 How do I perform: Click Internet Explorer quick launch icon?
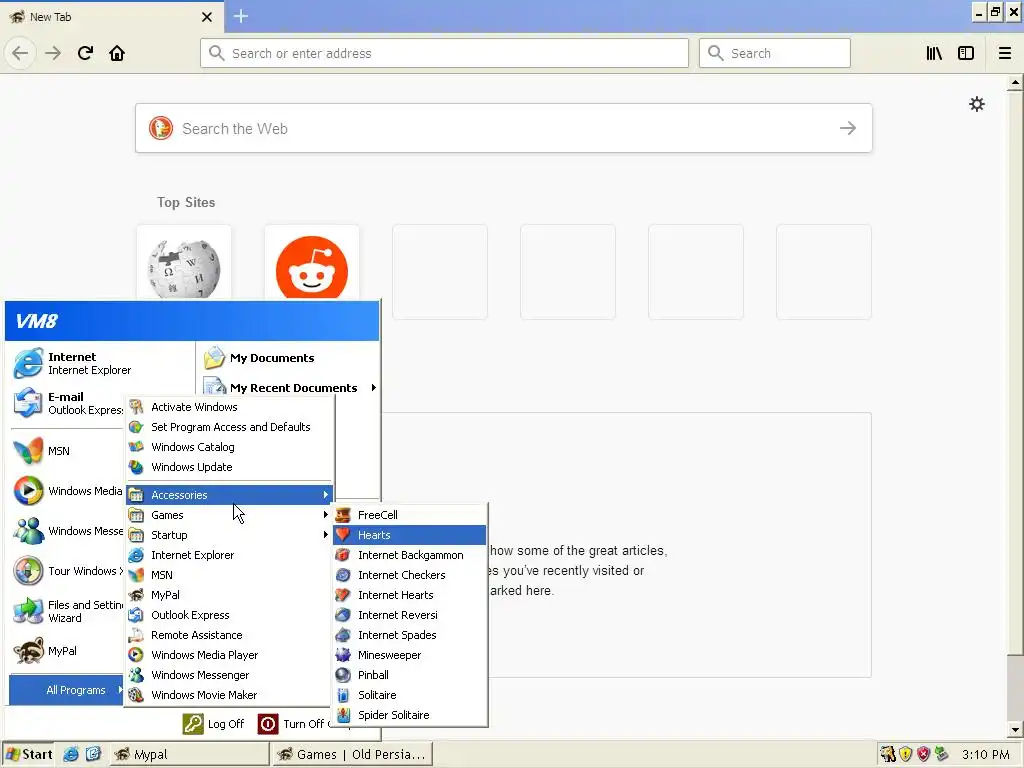[x=71, y=754]
